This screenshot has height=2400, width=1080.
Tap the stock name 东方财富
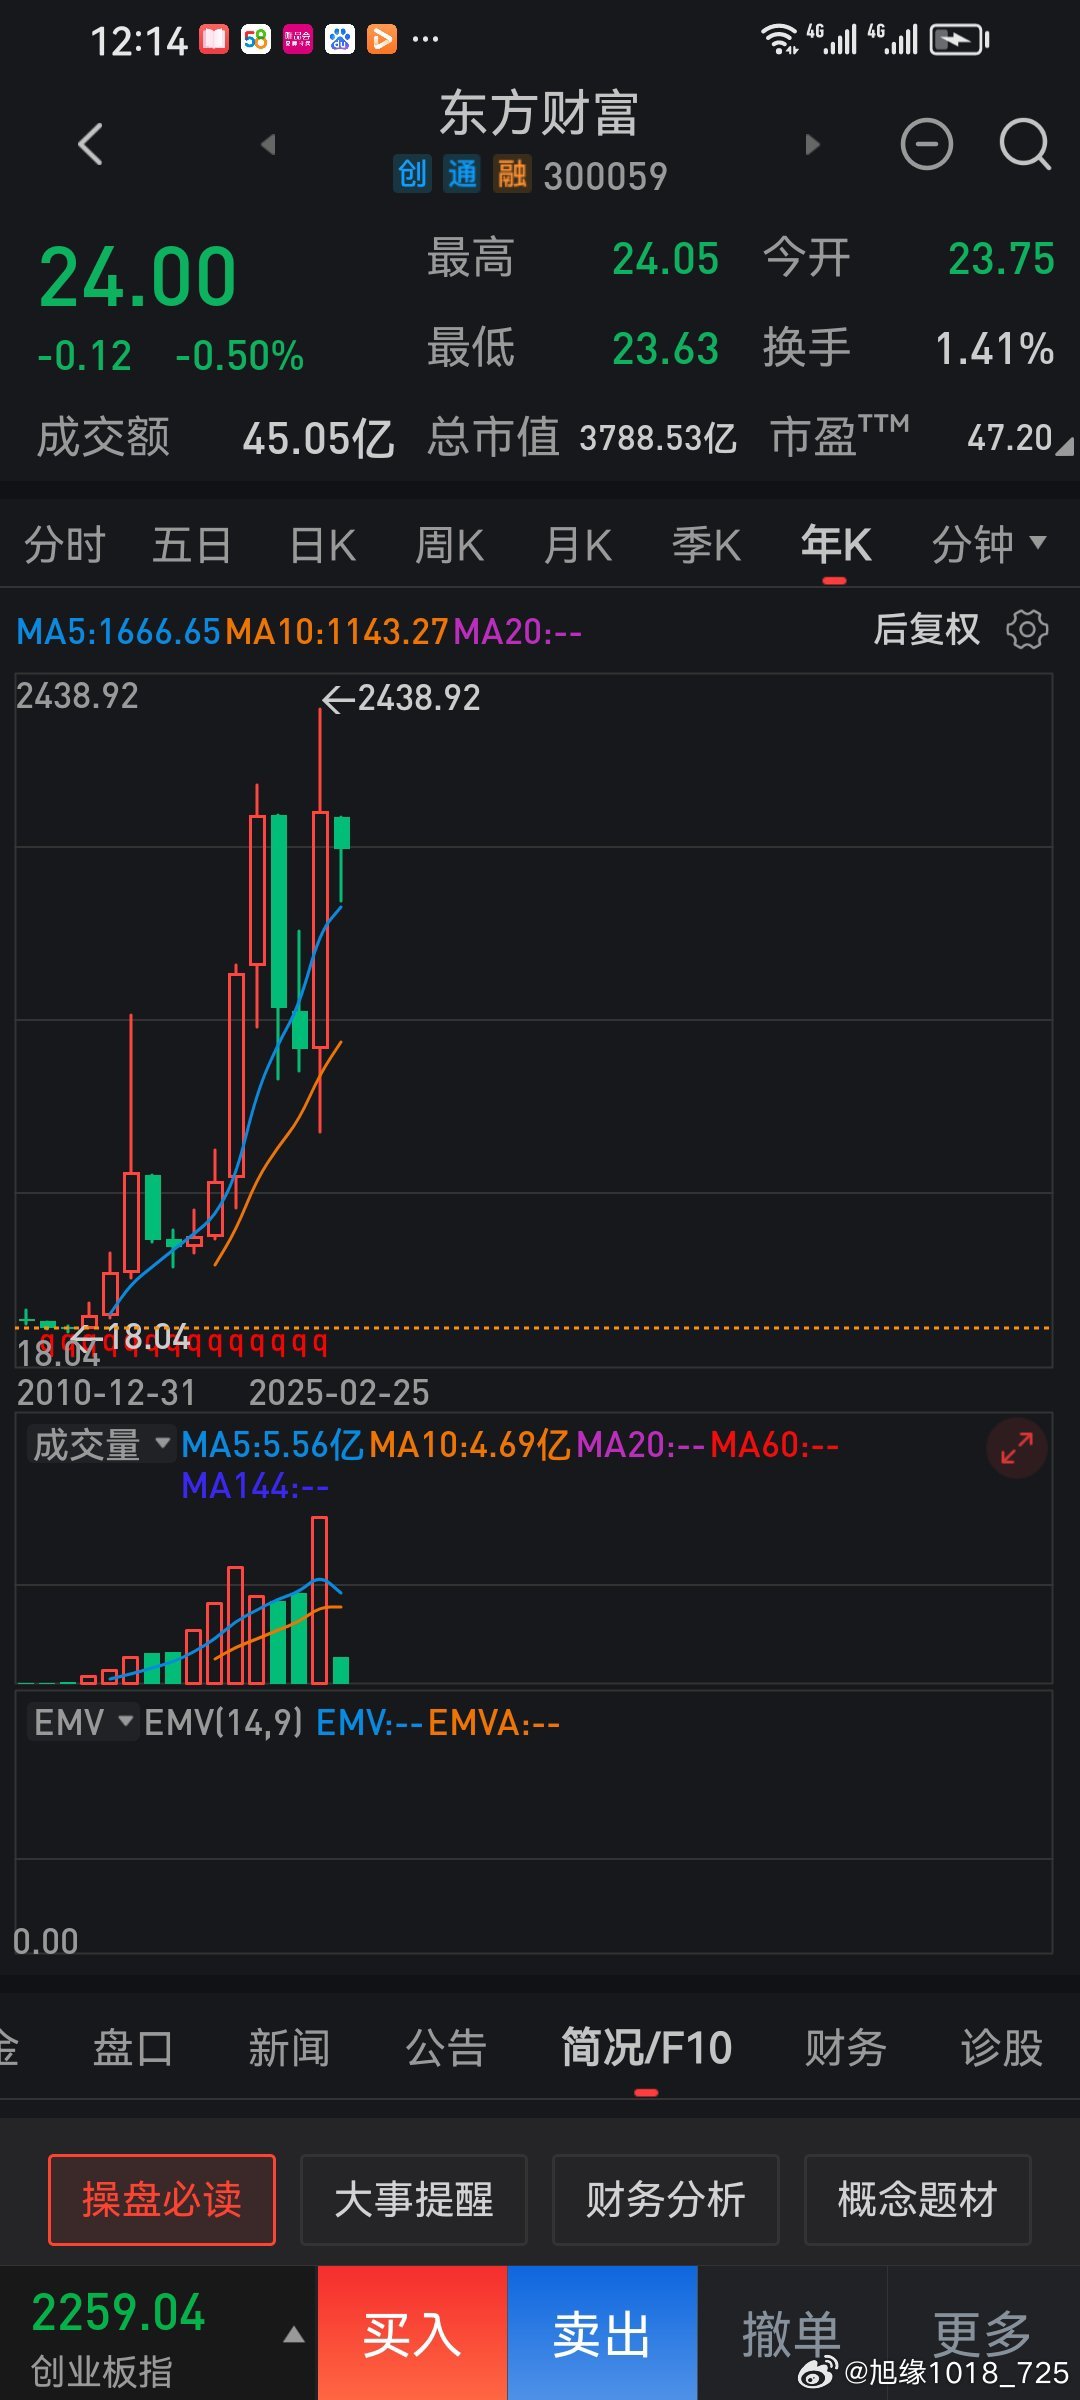point(539,113)
